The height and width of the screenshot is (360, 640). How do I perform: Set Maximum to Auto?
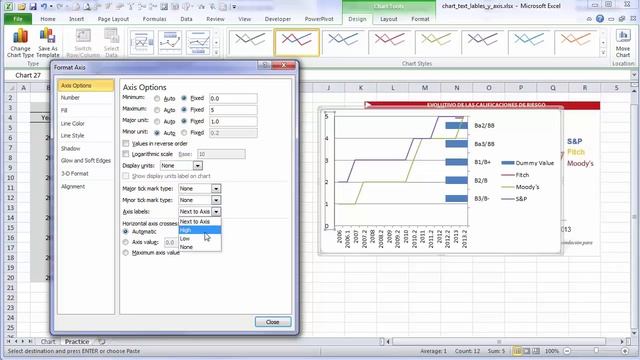[157, 110]
